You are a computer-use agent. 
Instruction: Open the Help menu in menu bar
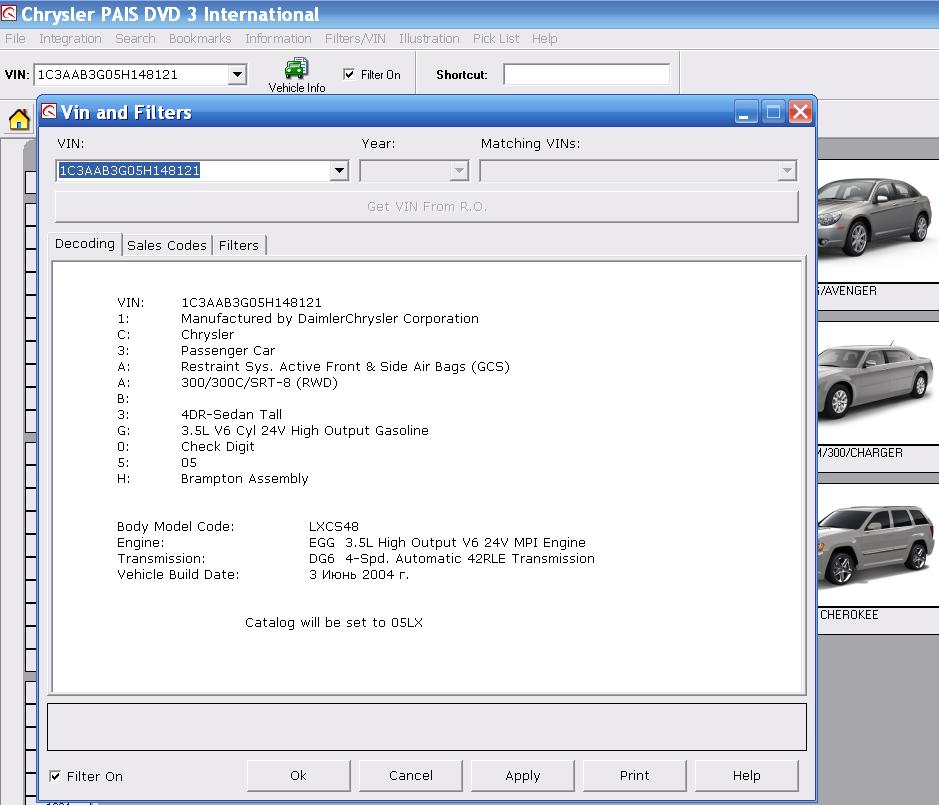point(544,38)
